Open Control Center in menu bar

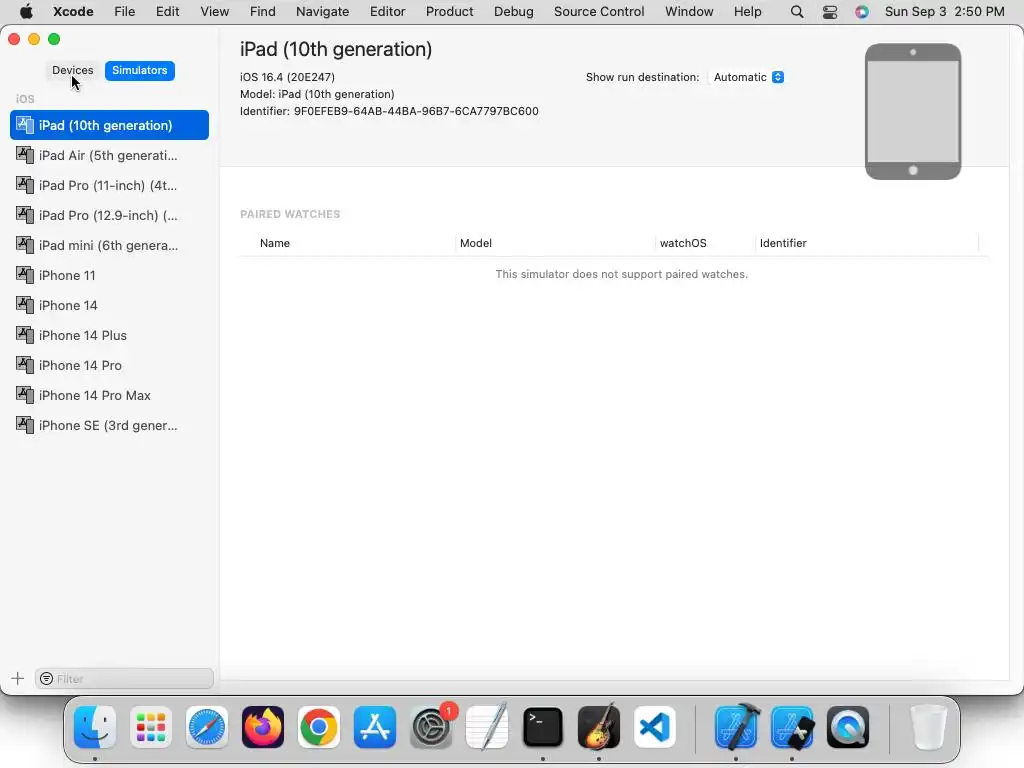click(829, 12)
